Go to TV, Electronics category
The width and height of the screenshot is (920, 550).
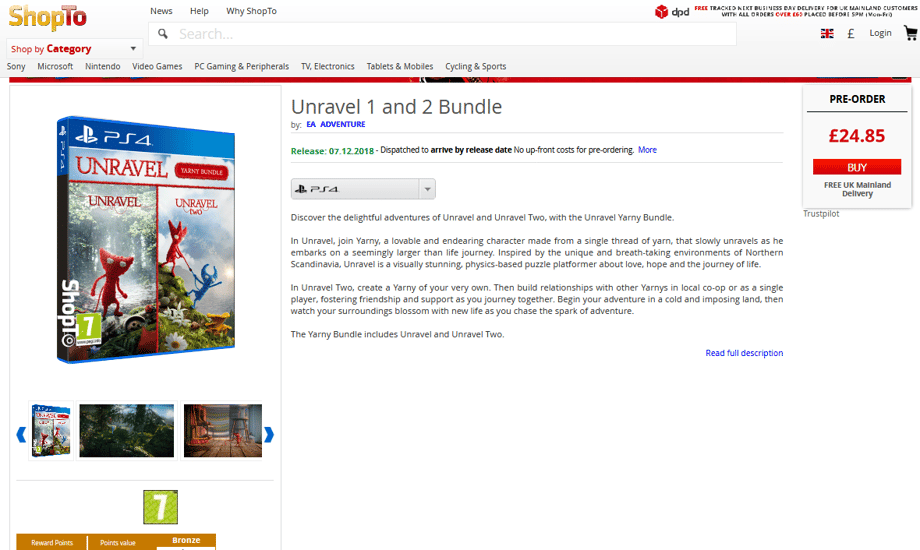(328, 66)
